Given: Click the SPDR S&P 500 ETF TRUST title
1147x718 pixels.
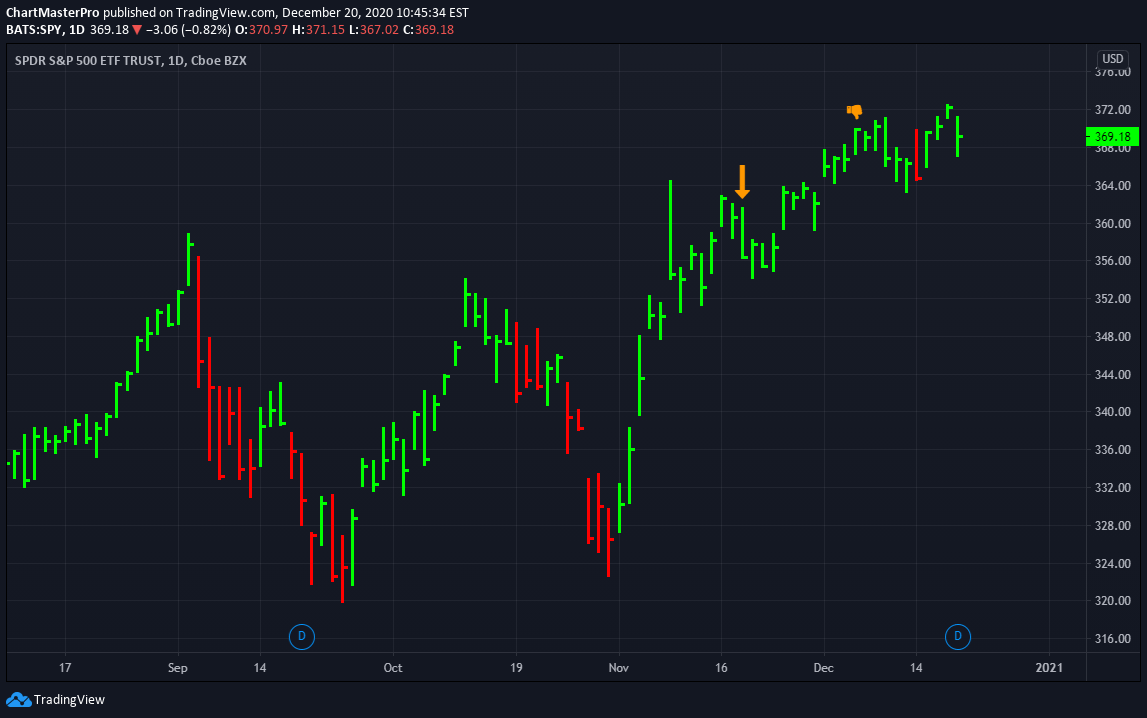Looking at the screenshot, I should tap(88, 61).
